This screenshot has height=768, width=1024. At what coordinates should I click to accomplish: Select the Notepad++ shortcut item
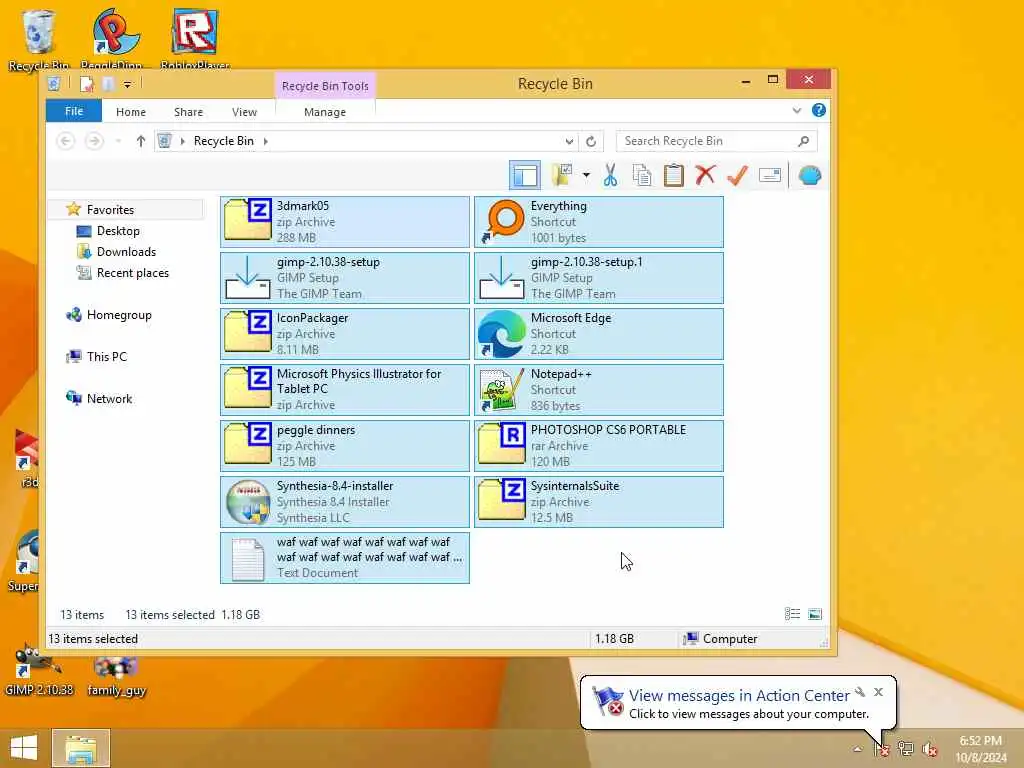click(599, 390)
